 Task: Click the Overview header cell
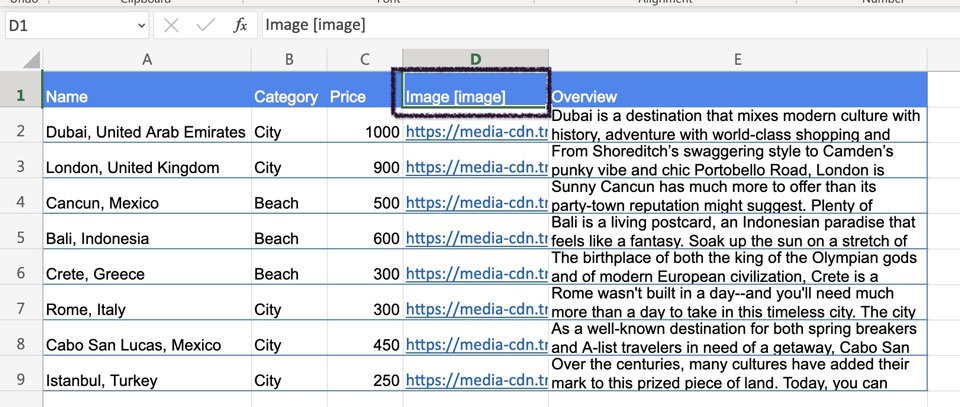pos(738,89)
